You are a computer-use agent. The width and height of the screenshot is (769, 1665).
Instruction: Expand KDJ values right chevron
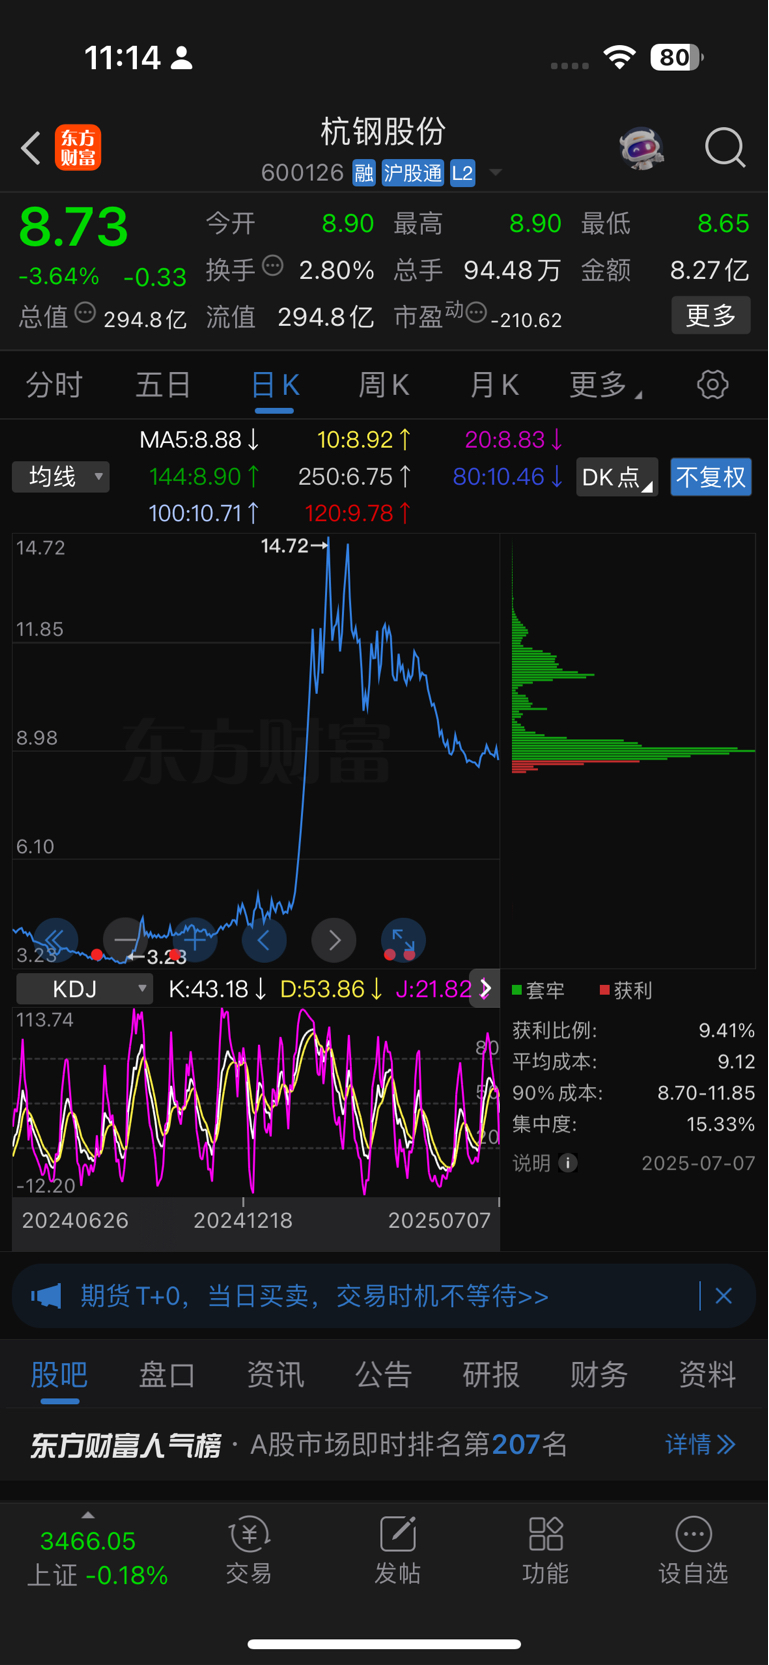point(485,989)
